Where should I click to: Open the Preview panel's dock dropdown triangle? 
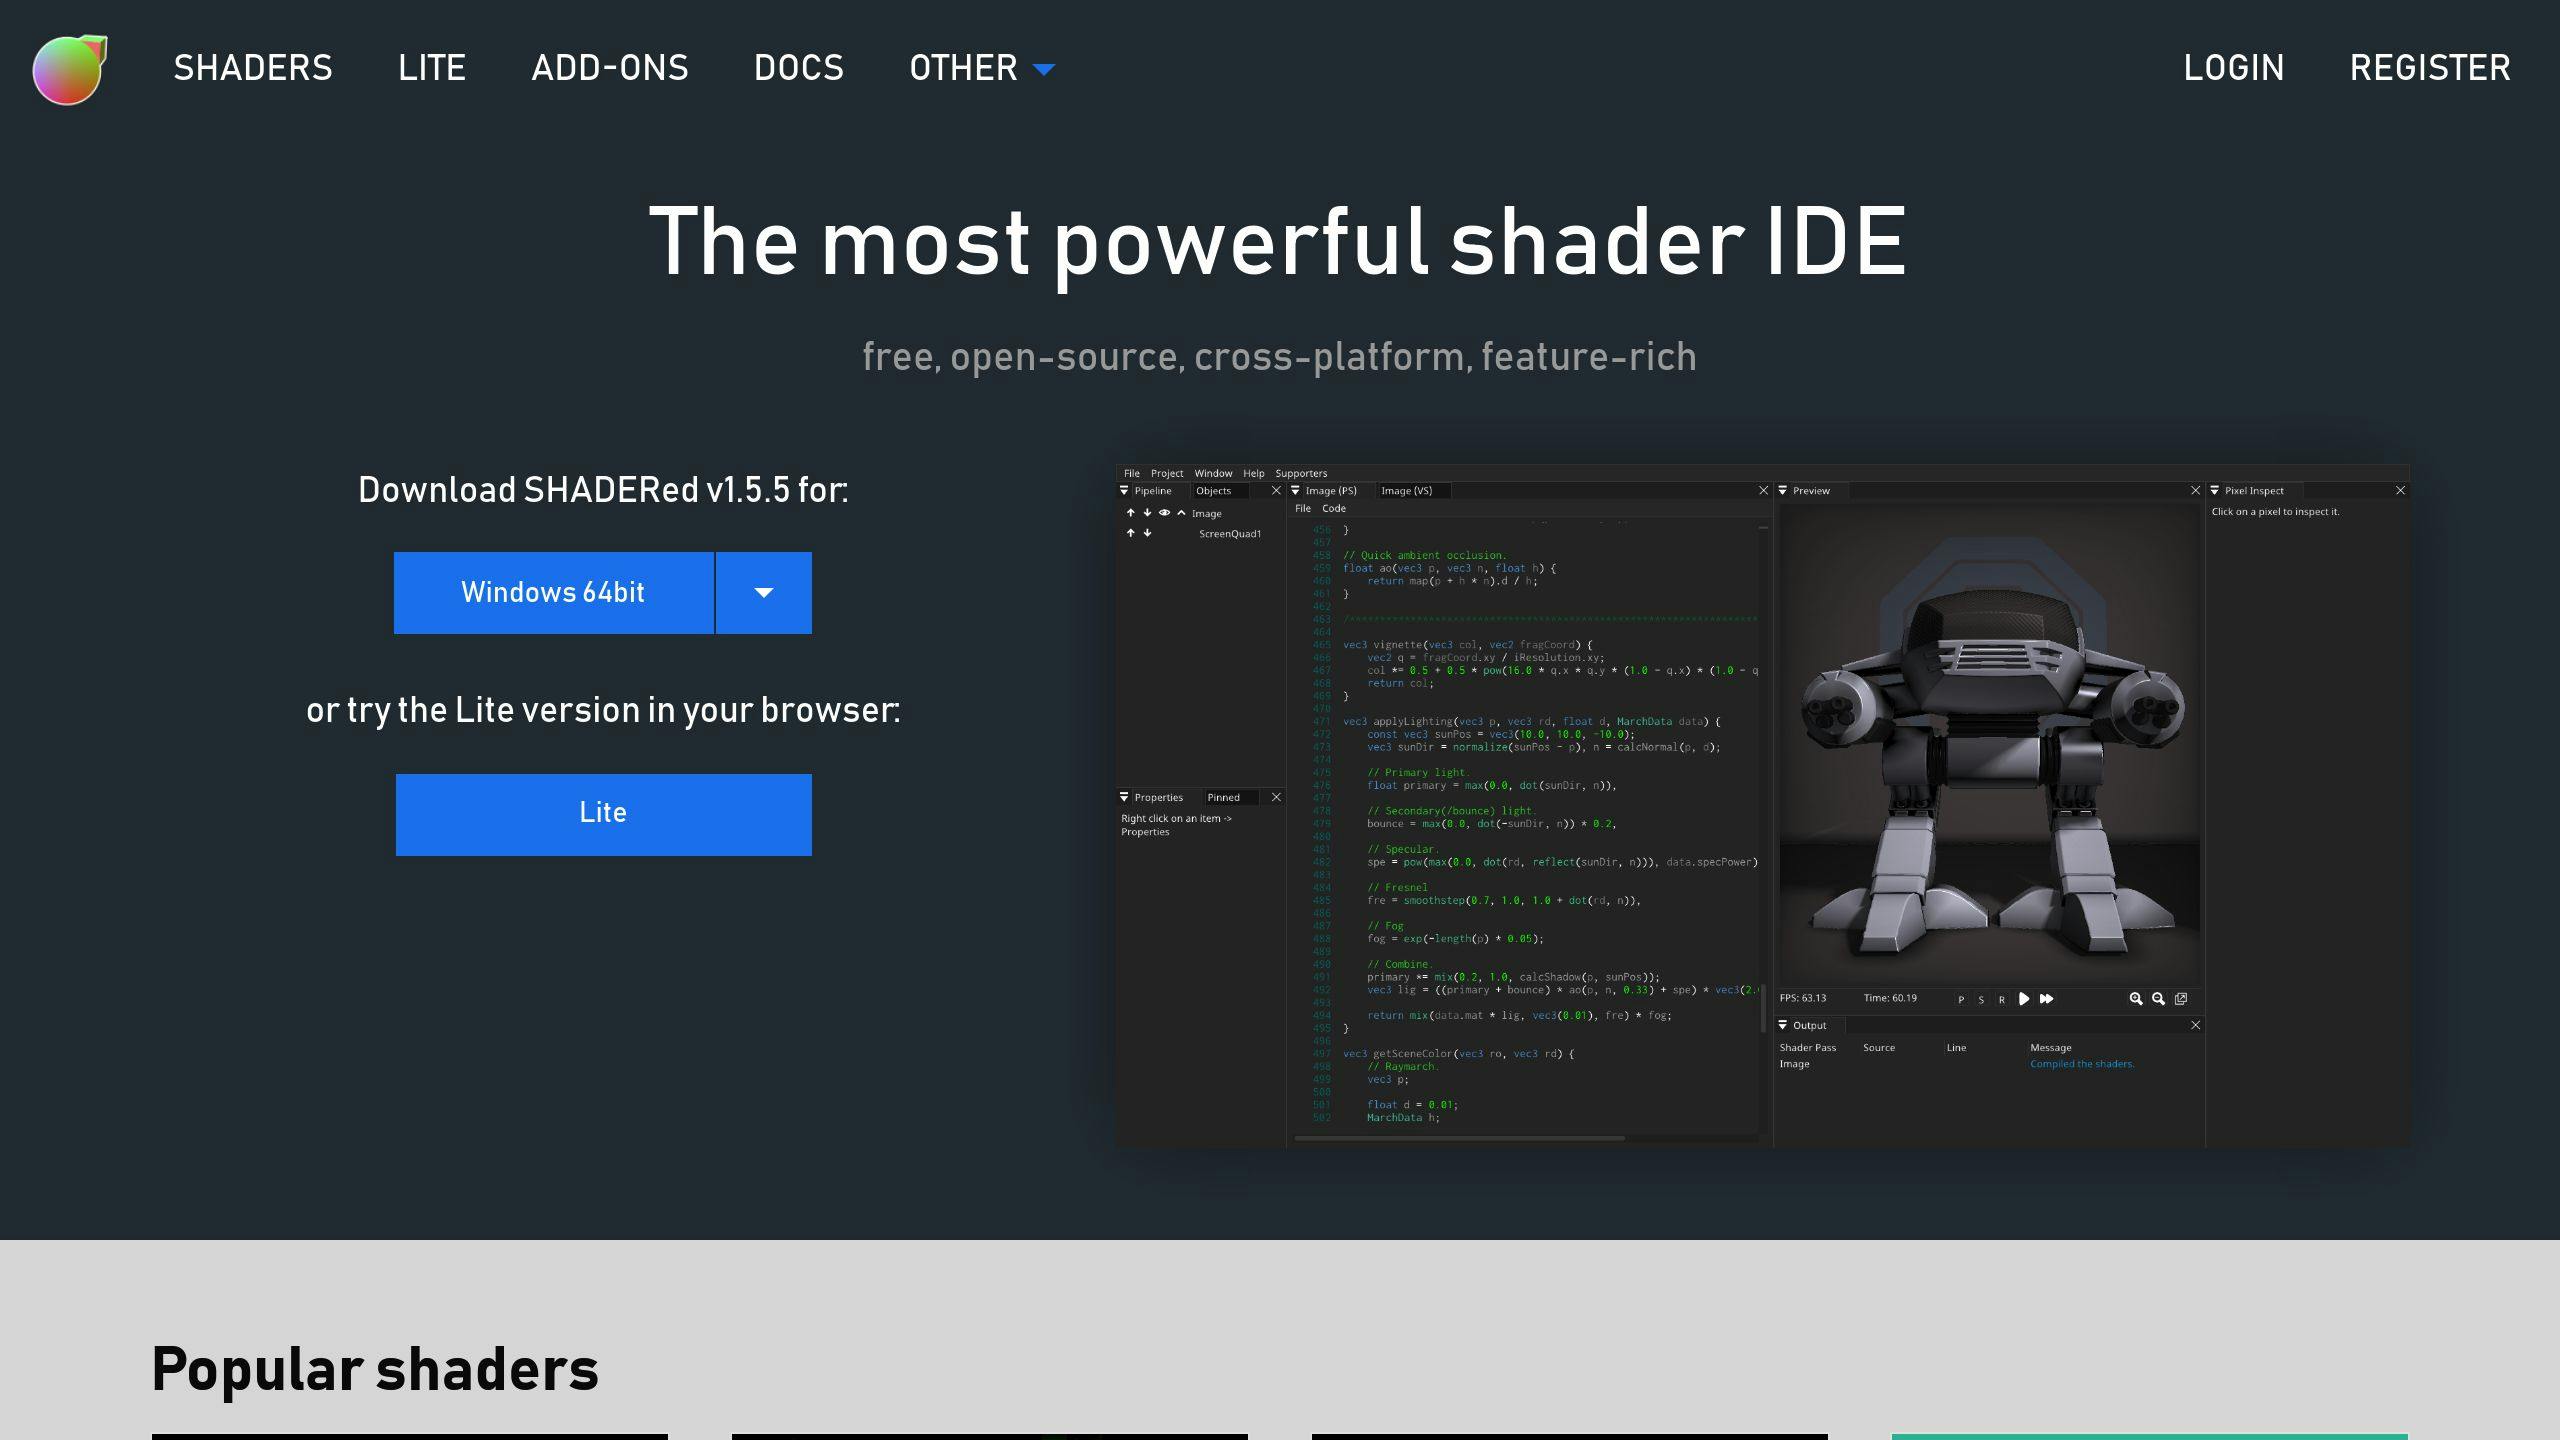[x=1782, y=491]
